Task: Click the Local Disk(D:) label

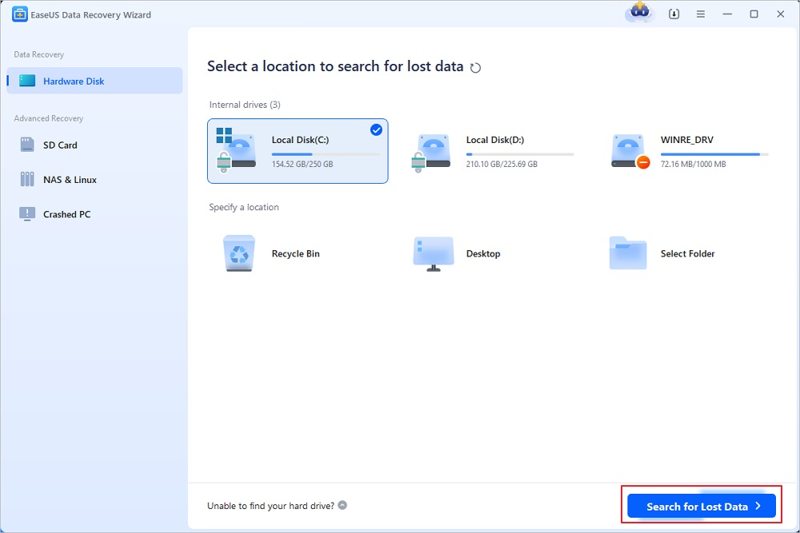Action: 495,140
